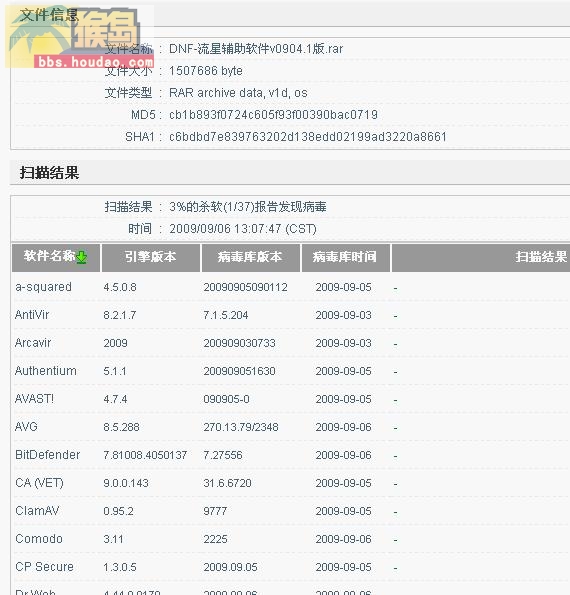Select CP Secure database version 2009.09.05
The height and width of the screenshot is (595, 570).
click(231, 567)
